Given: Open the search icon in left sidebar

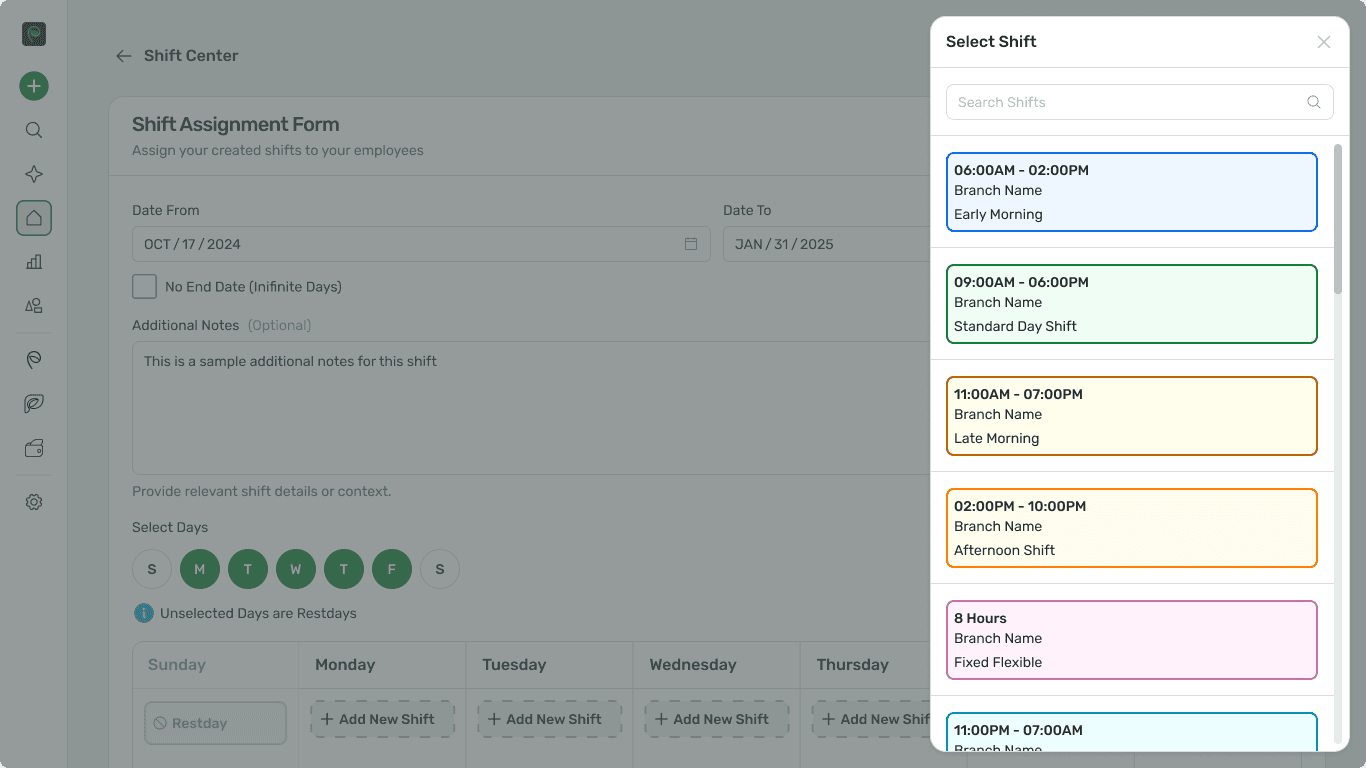Looking at the screenshot, I should click(34, 130).
